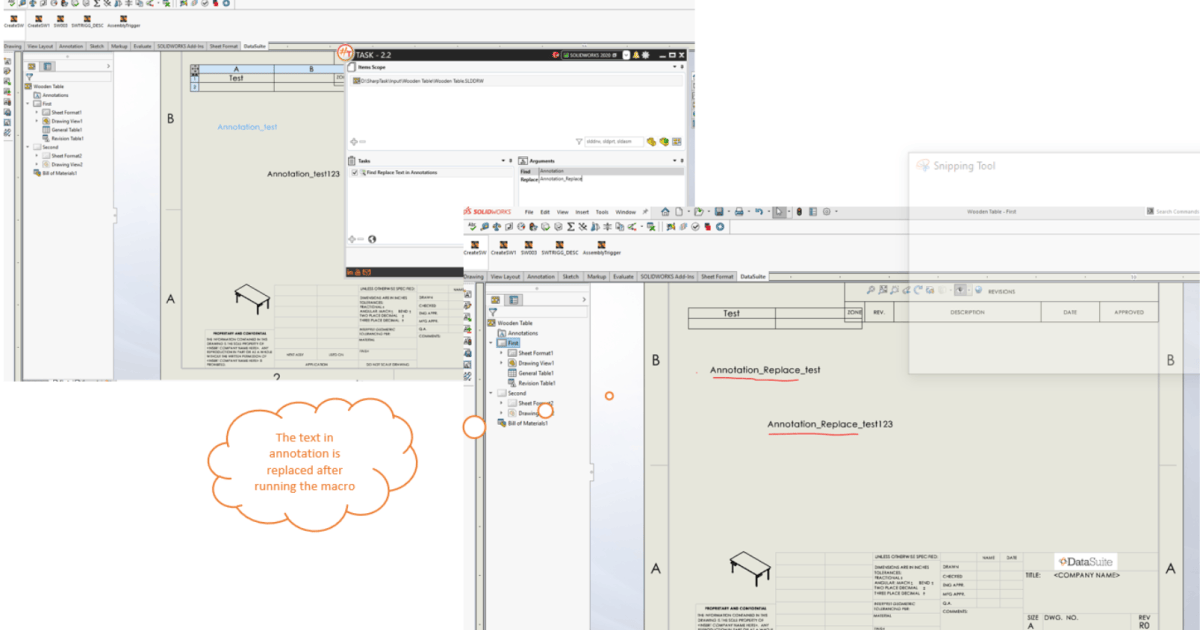Select General Table1 in front SolidWorks tree
Viewport: 1200px width, 630px height.
(536, 373)
